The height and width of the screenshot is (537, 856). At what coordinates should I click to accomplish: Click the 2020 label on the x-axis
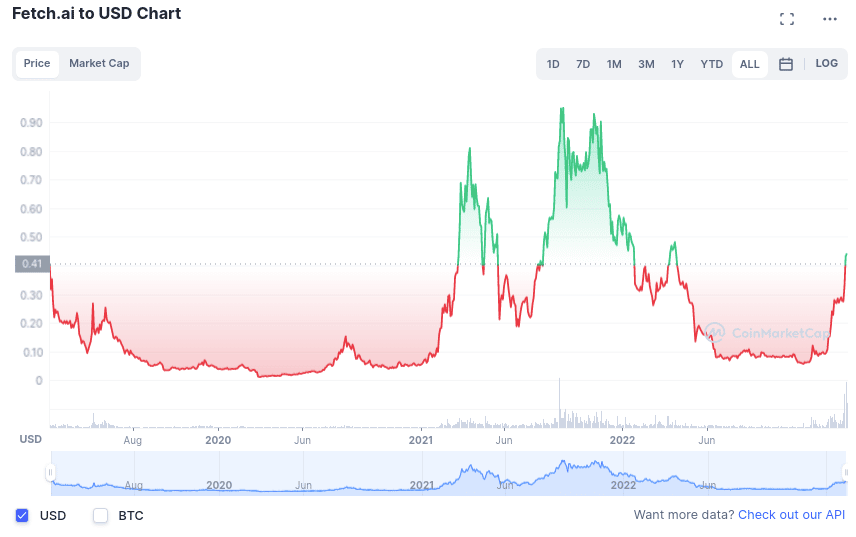click(x=218, y=440)
